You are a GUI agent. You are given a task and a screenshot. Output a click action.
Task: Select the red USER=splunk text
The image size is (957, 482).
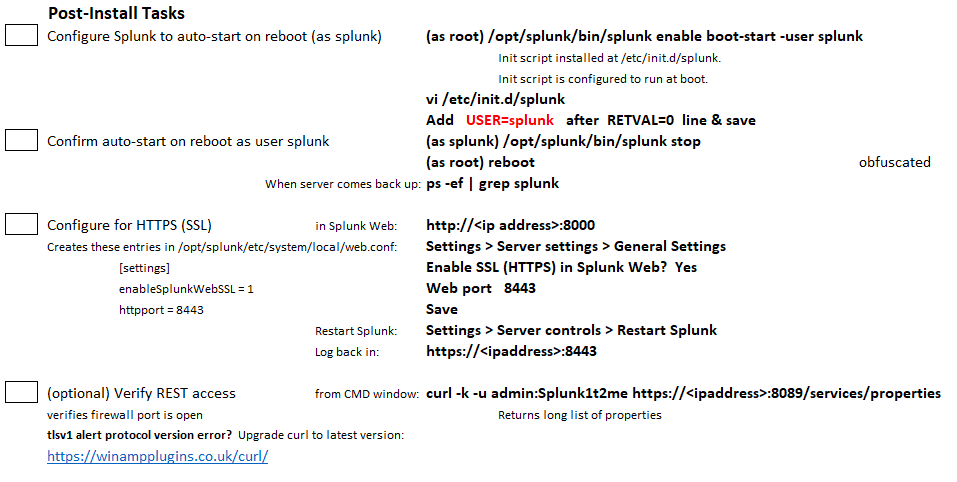coord(509,120)
